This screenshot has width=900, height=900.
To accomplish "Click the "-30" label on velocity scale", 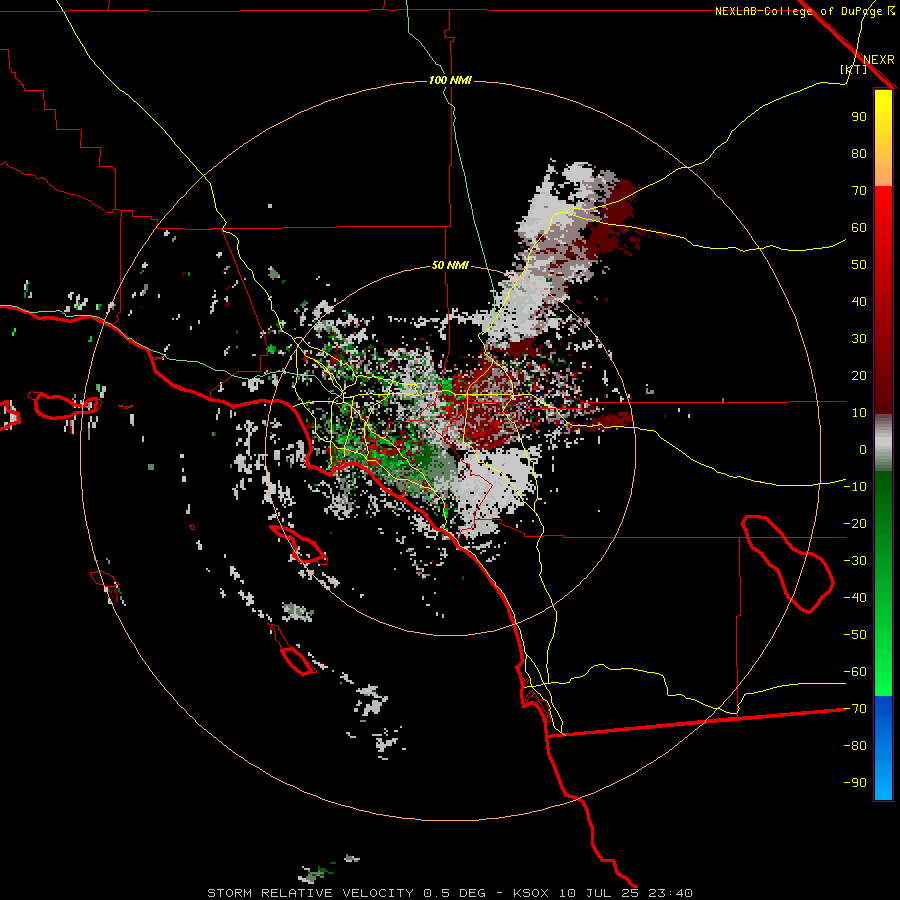I will pyautogui.click(x=855, y=561).
